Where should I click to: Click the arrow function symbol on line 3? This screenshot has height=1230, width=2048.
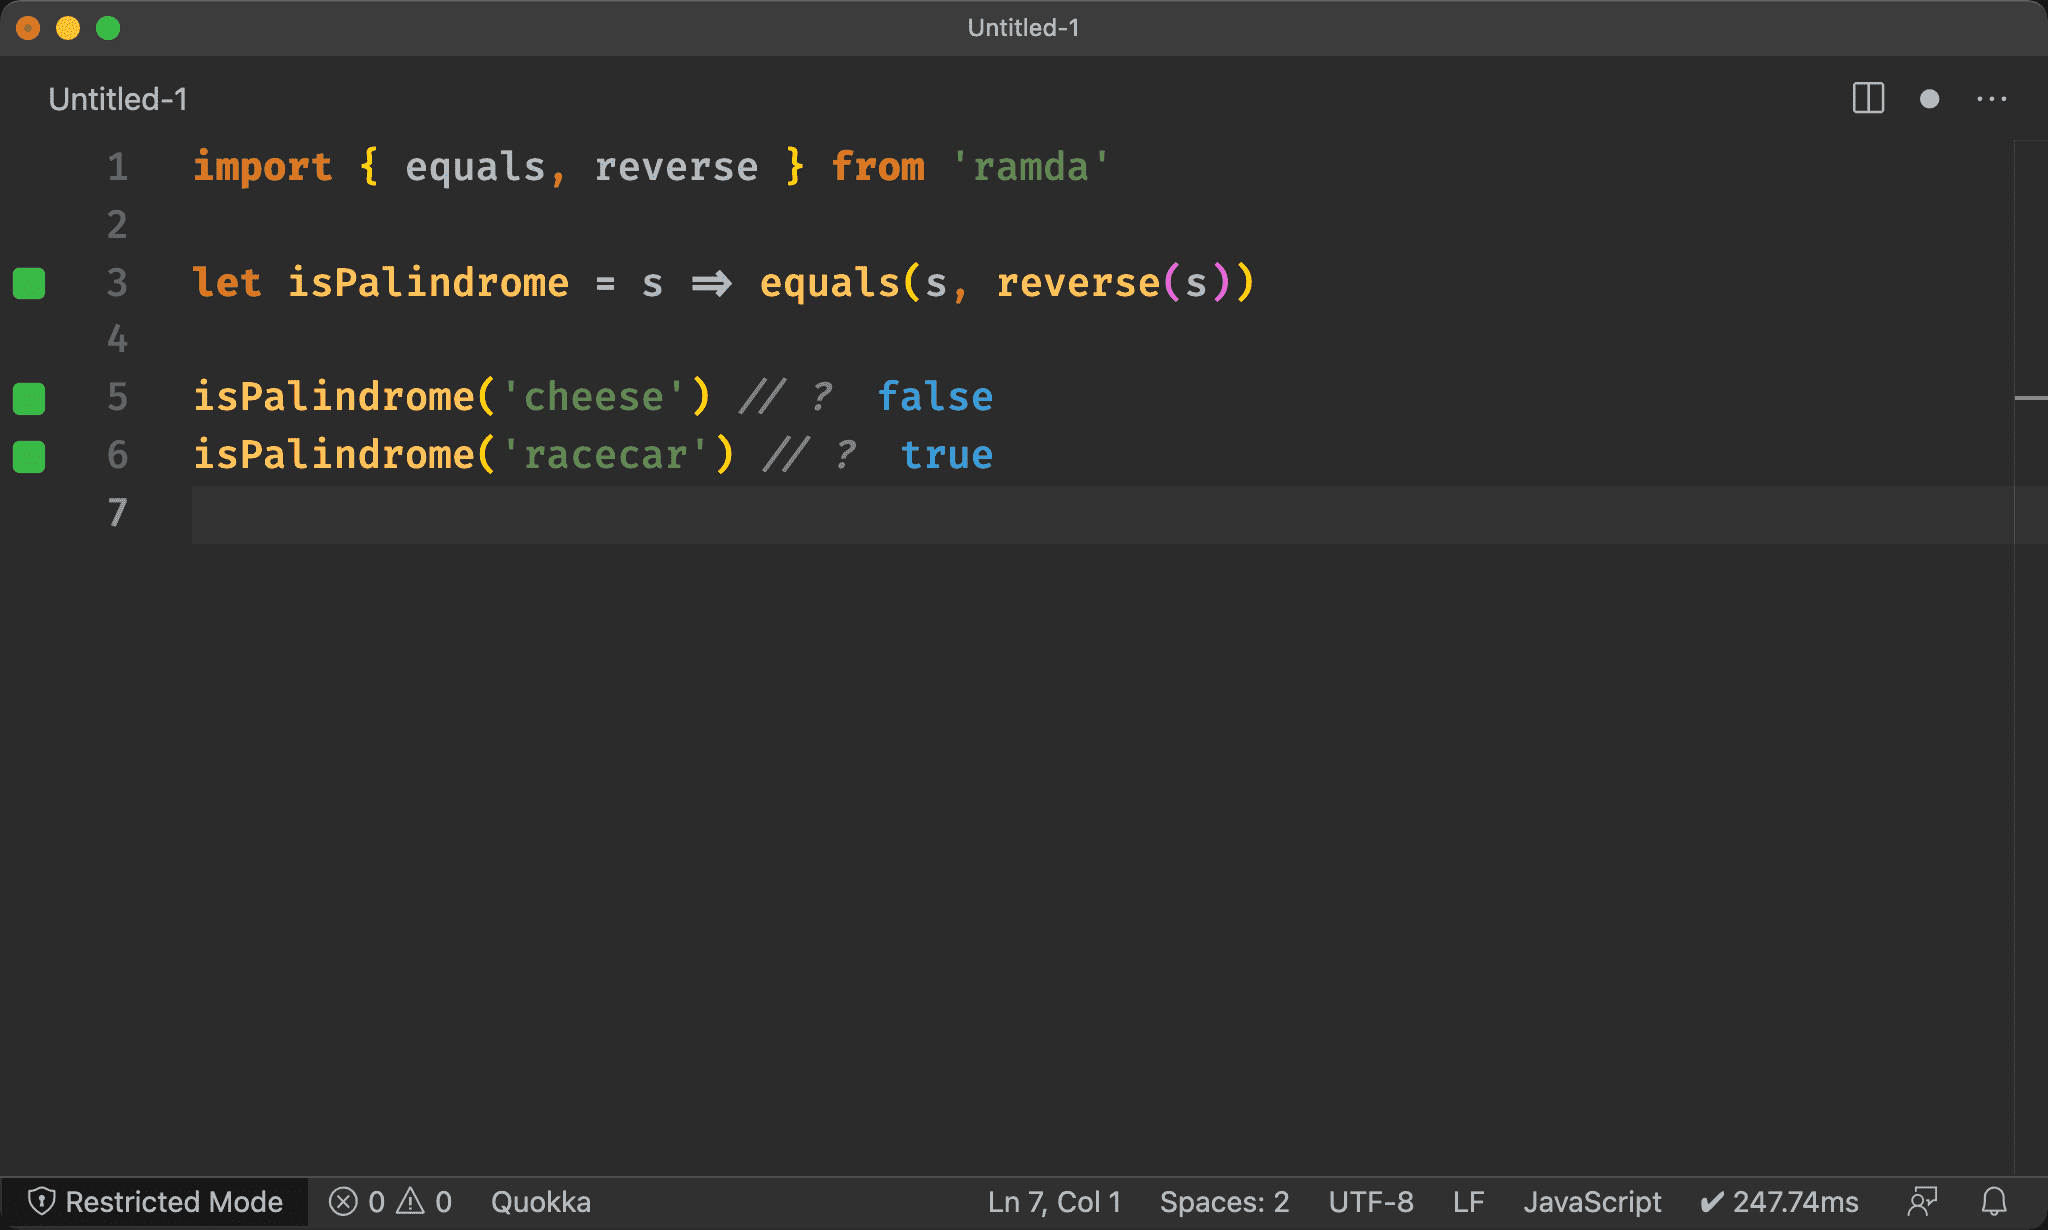[711, 284]
